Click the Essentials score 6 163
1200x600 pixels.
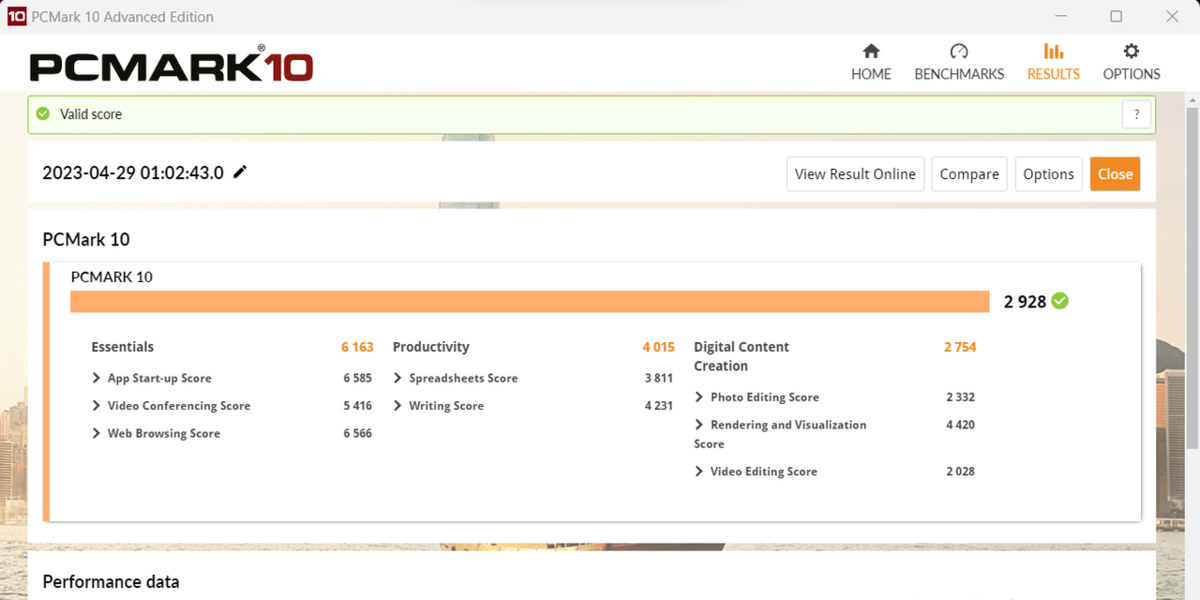coord(357,347)
